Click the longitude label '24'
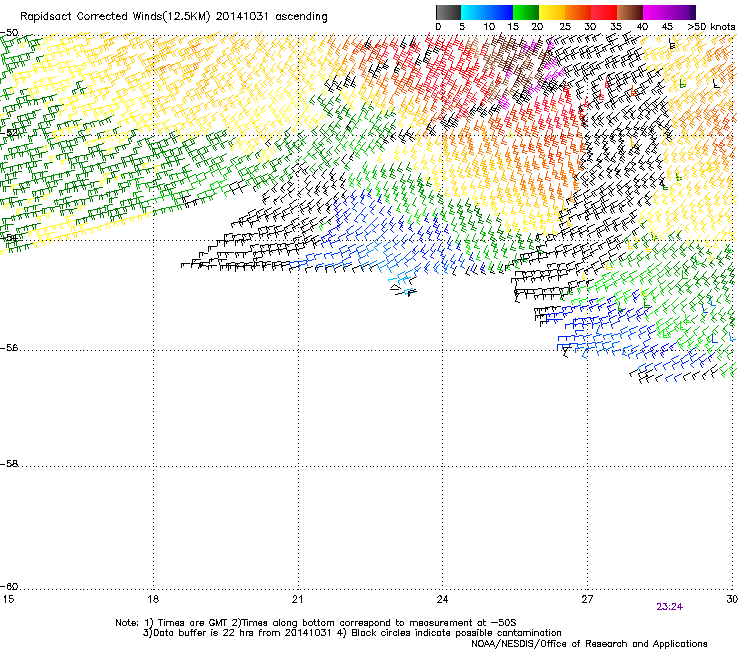The image size is (740, 650). click(x=442, y=599)
